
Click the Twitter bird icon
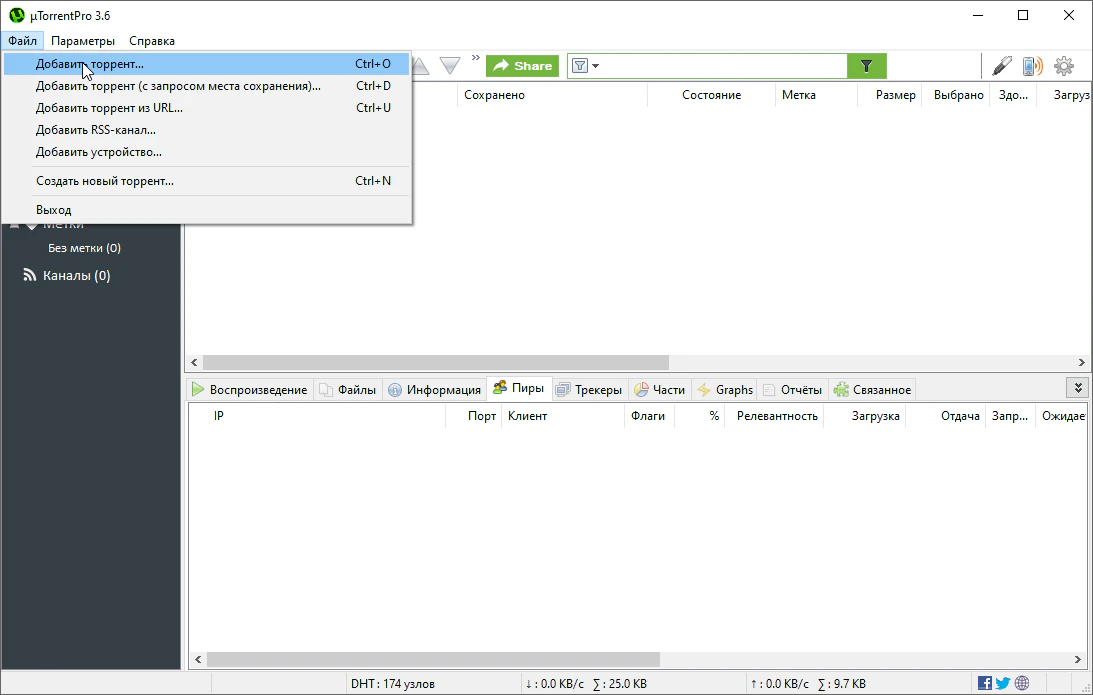(1003, 684)
